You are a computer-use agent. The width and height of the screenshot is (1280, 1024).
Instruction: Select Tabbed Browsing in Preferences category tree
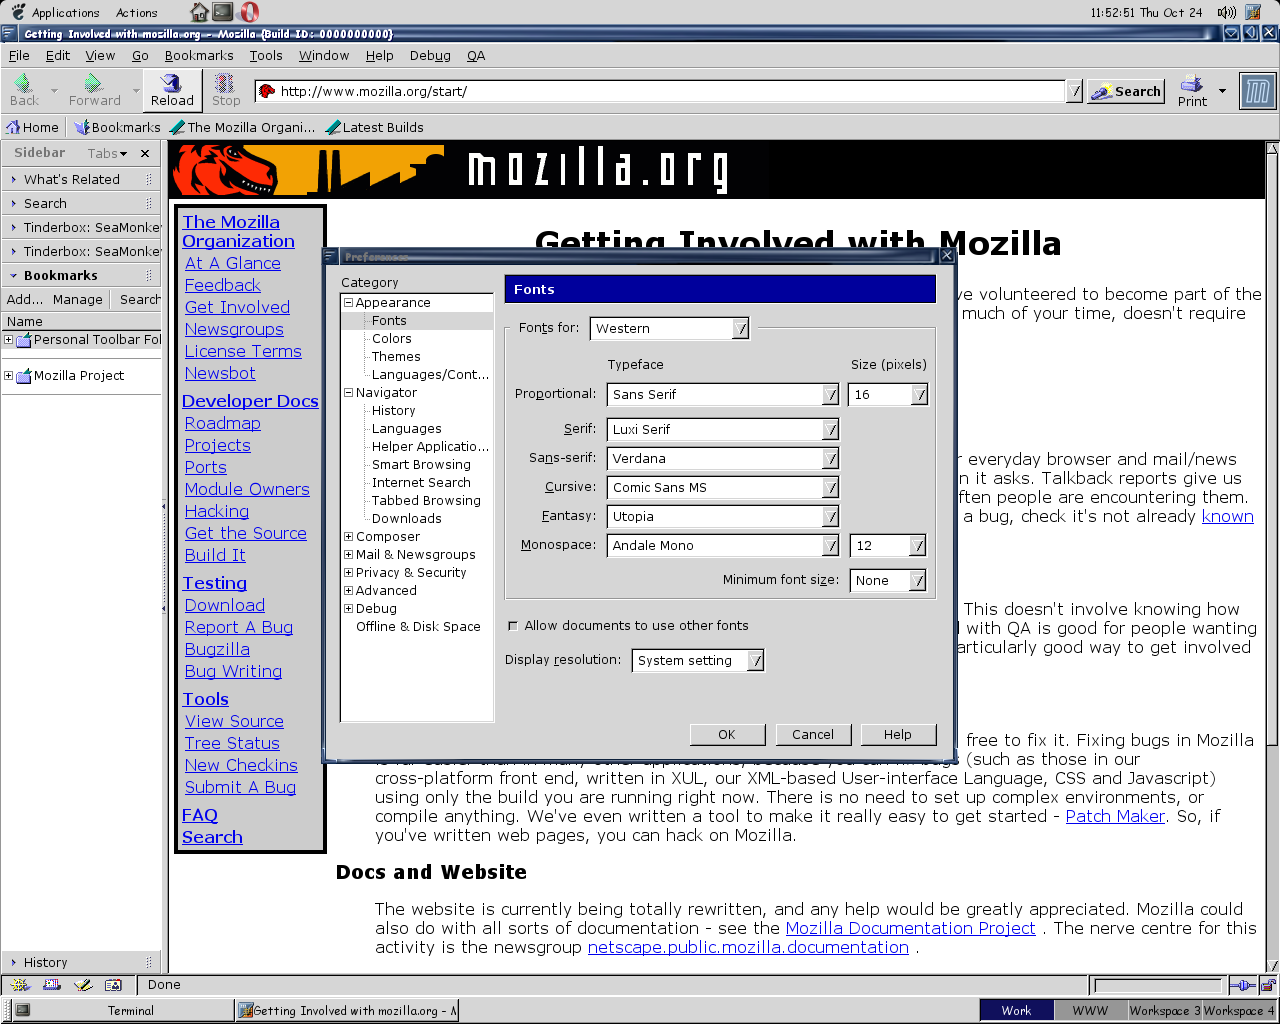[x=426, y=500]
